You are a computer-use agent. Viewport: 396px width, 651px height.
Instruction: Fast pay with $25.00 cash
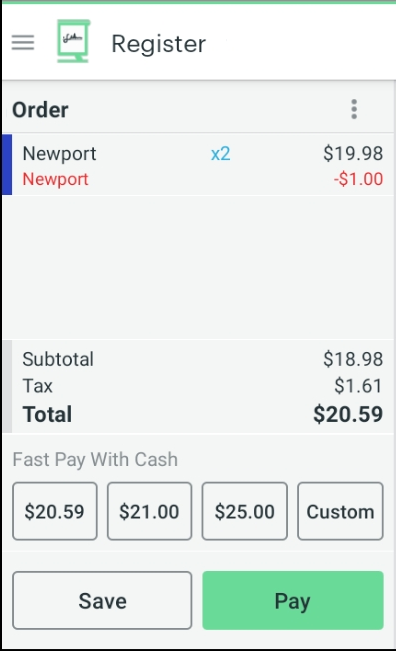point(244,511)
